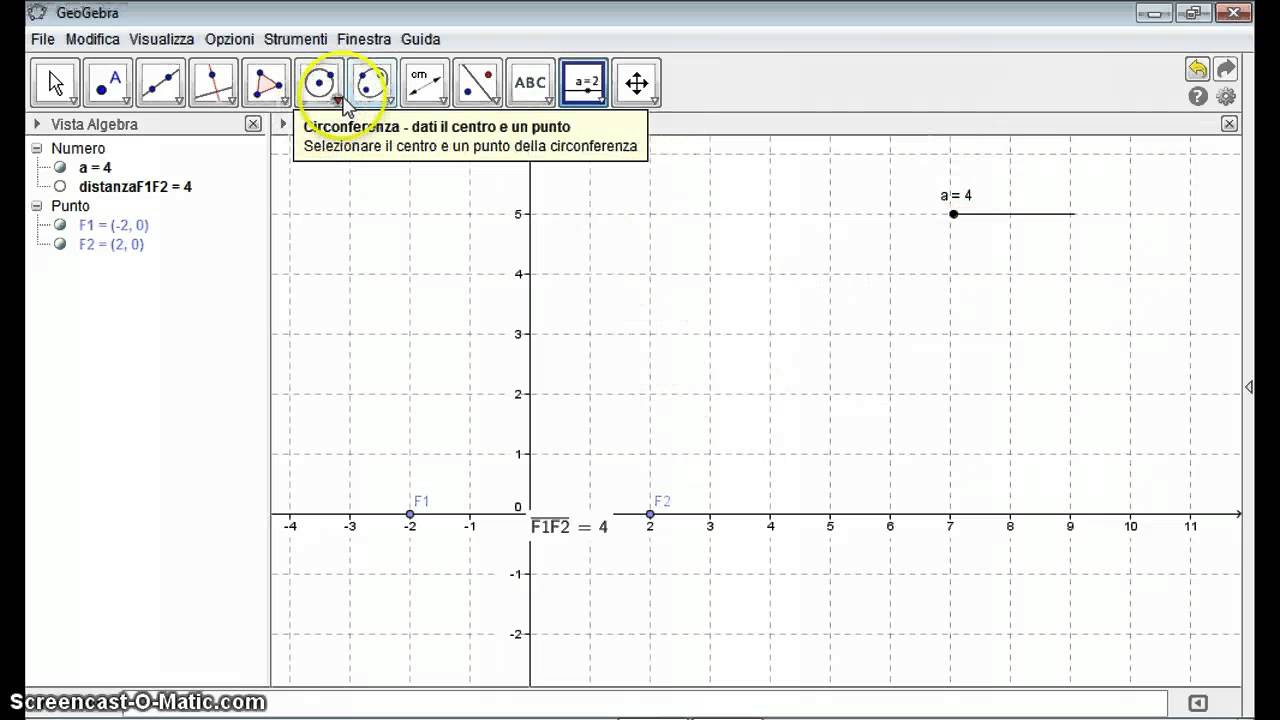Collapse the Numero tree group

[x=37, y=148]
